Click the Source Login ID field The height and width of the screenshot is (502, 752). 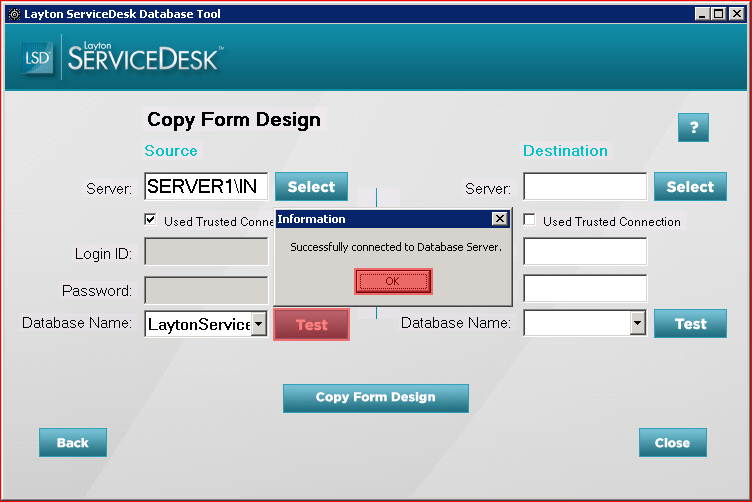pyautogui.click(x=206, y=252)
